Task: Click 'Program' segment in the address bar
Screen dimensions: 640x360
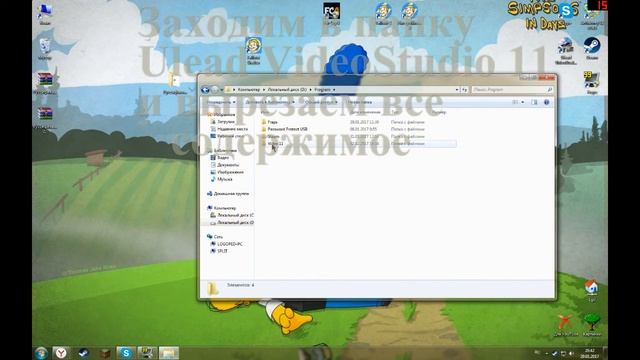Action: coord(322,89)
